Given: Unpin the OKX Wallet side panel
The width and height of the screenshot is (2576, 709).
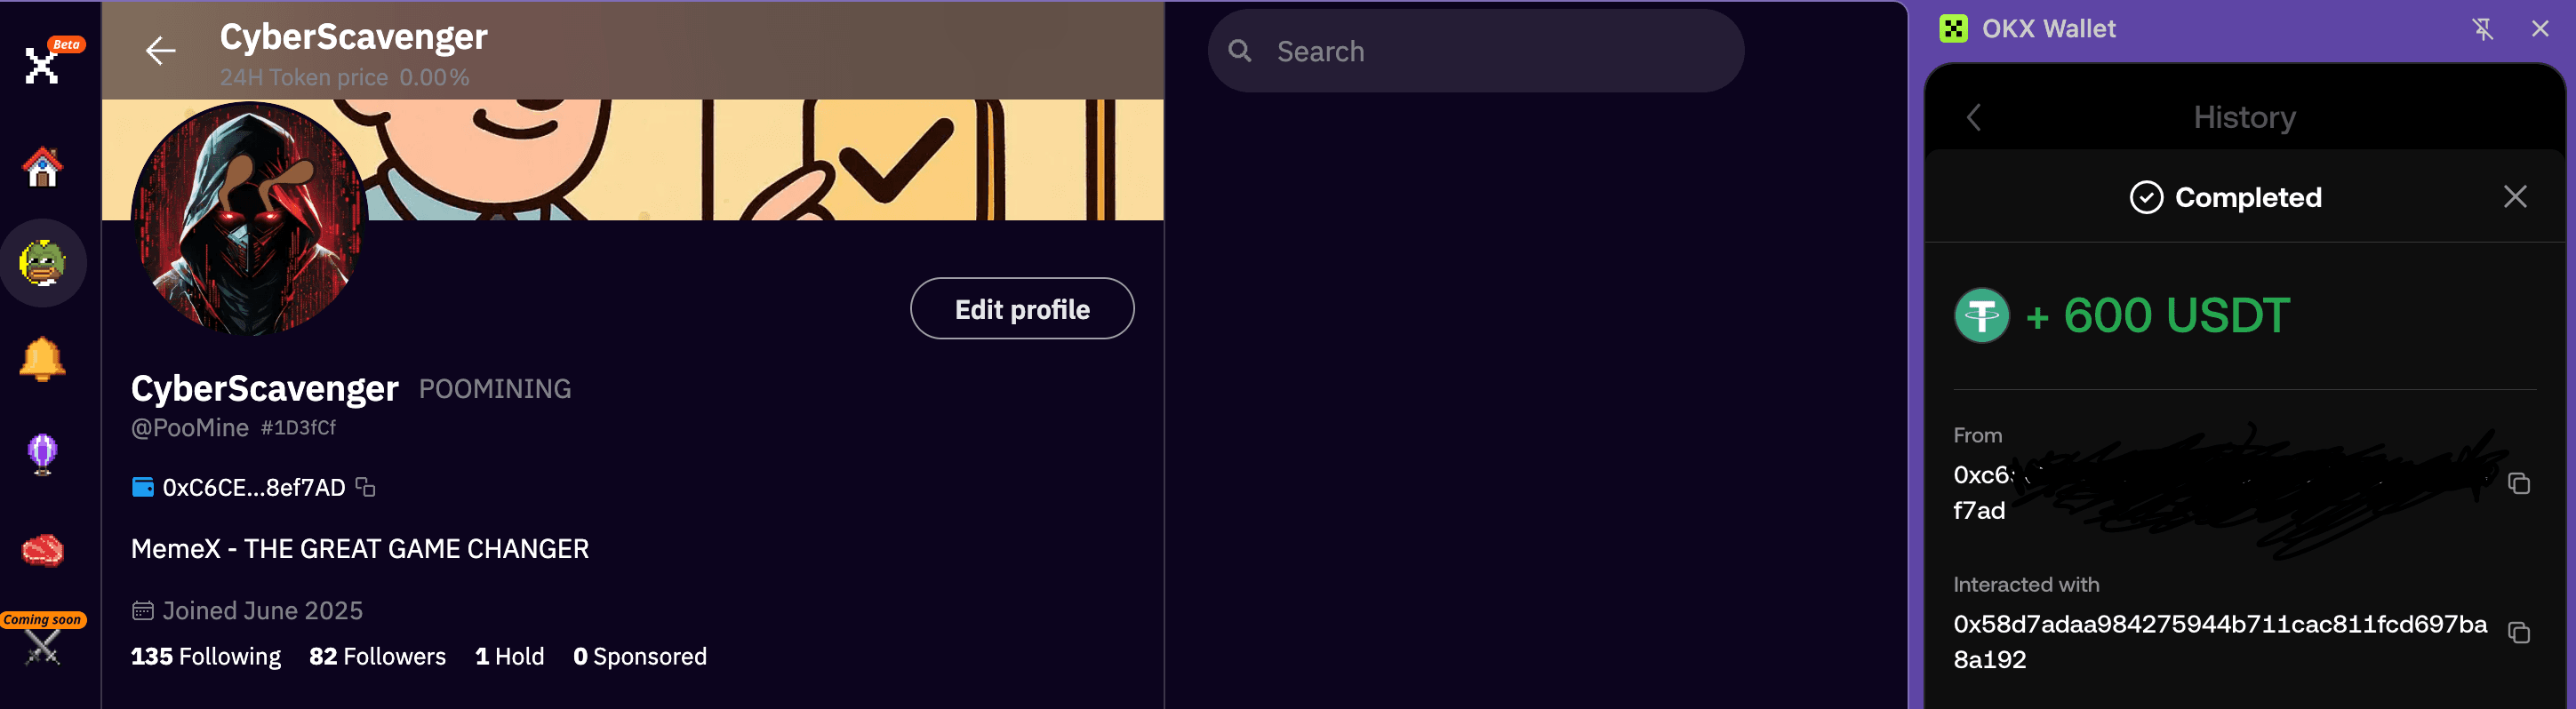Looking at the screenshot, I should [x=2482, y=29].
